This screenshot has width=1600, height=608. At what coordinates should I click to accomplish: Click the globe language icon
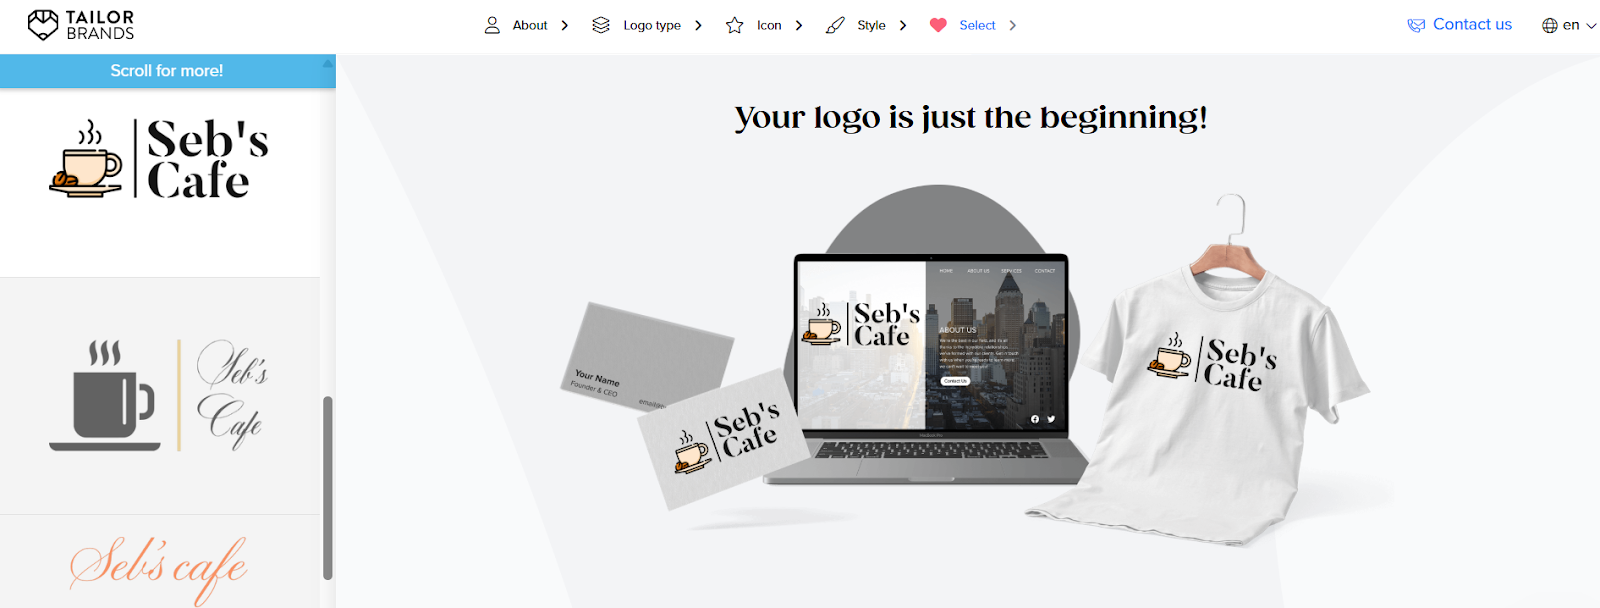(1550, 25)
